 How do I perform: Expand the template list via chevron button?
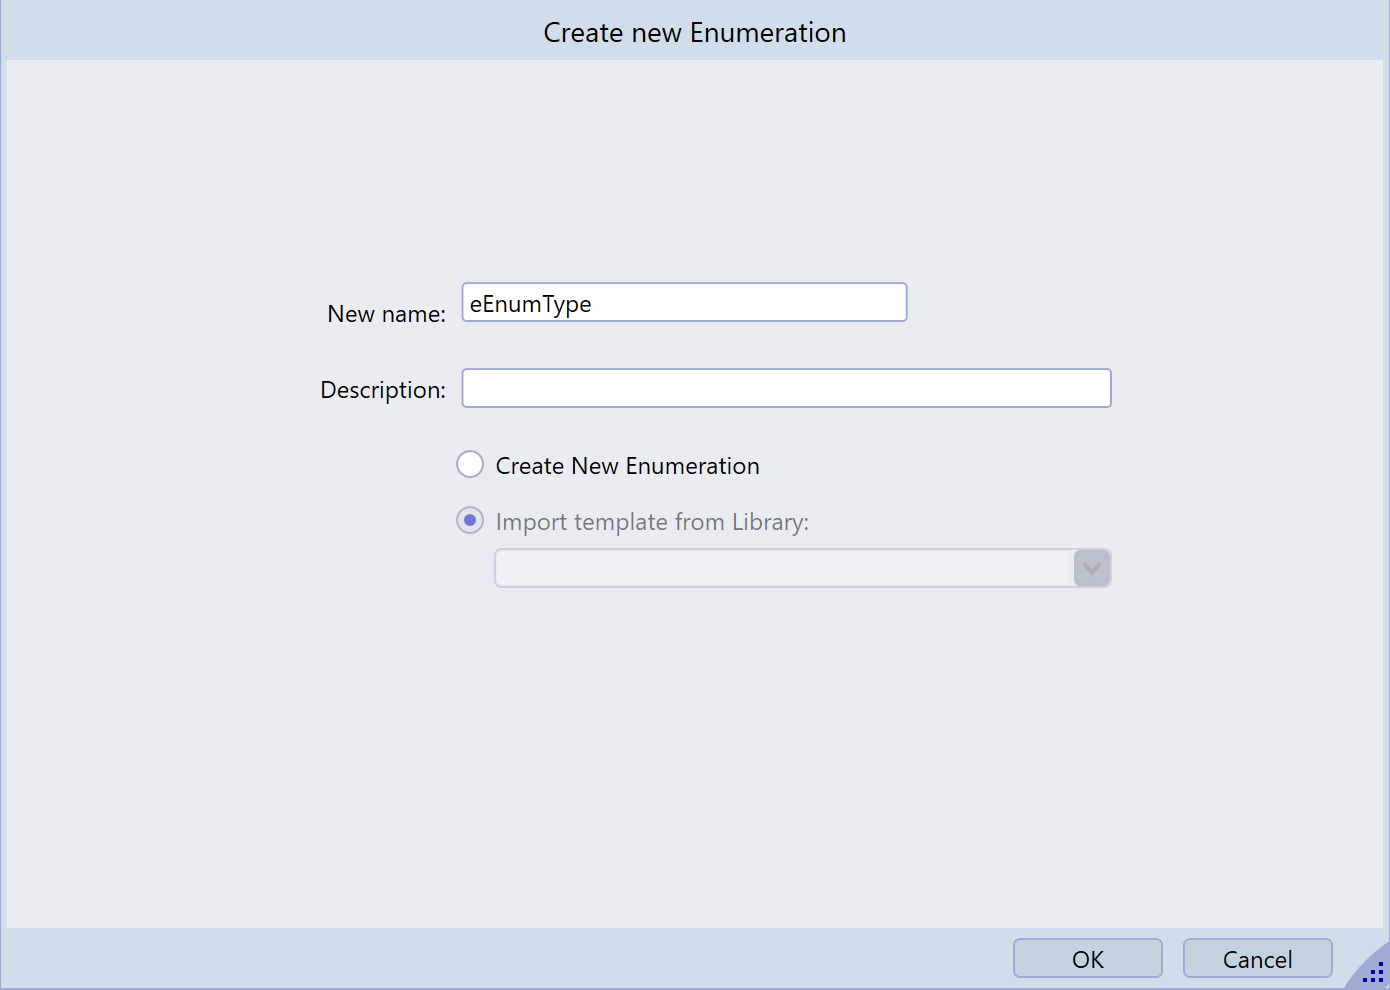pyautogui.click(x=1092, y=568)
